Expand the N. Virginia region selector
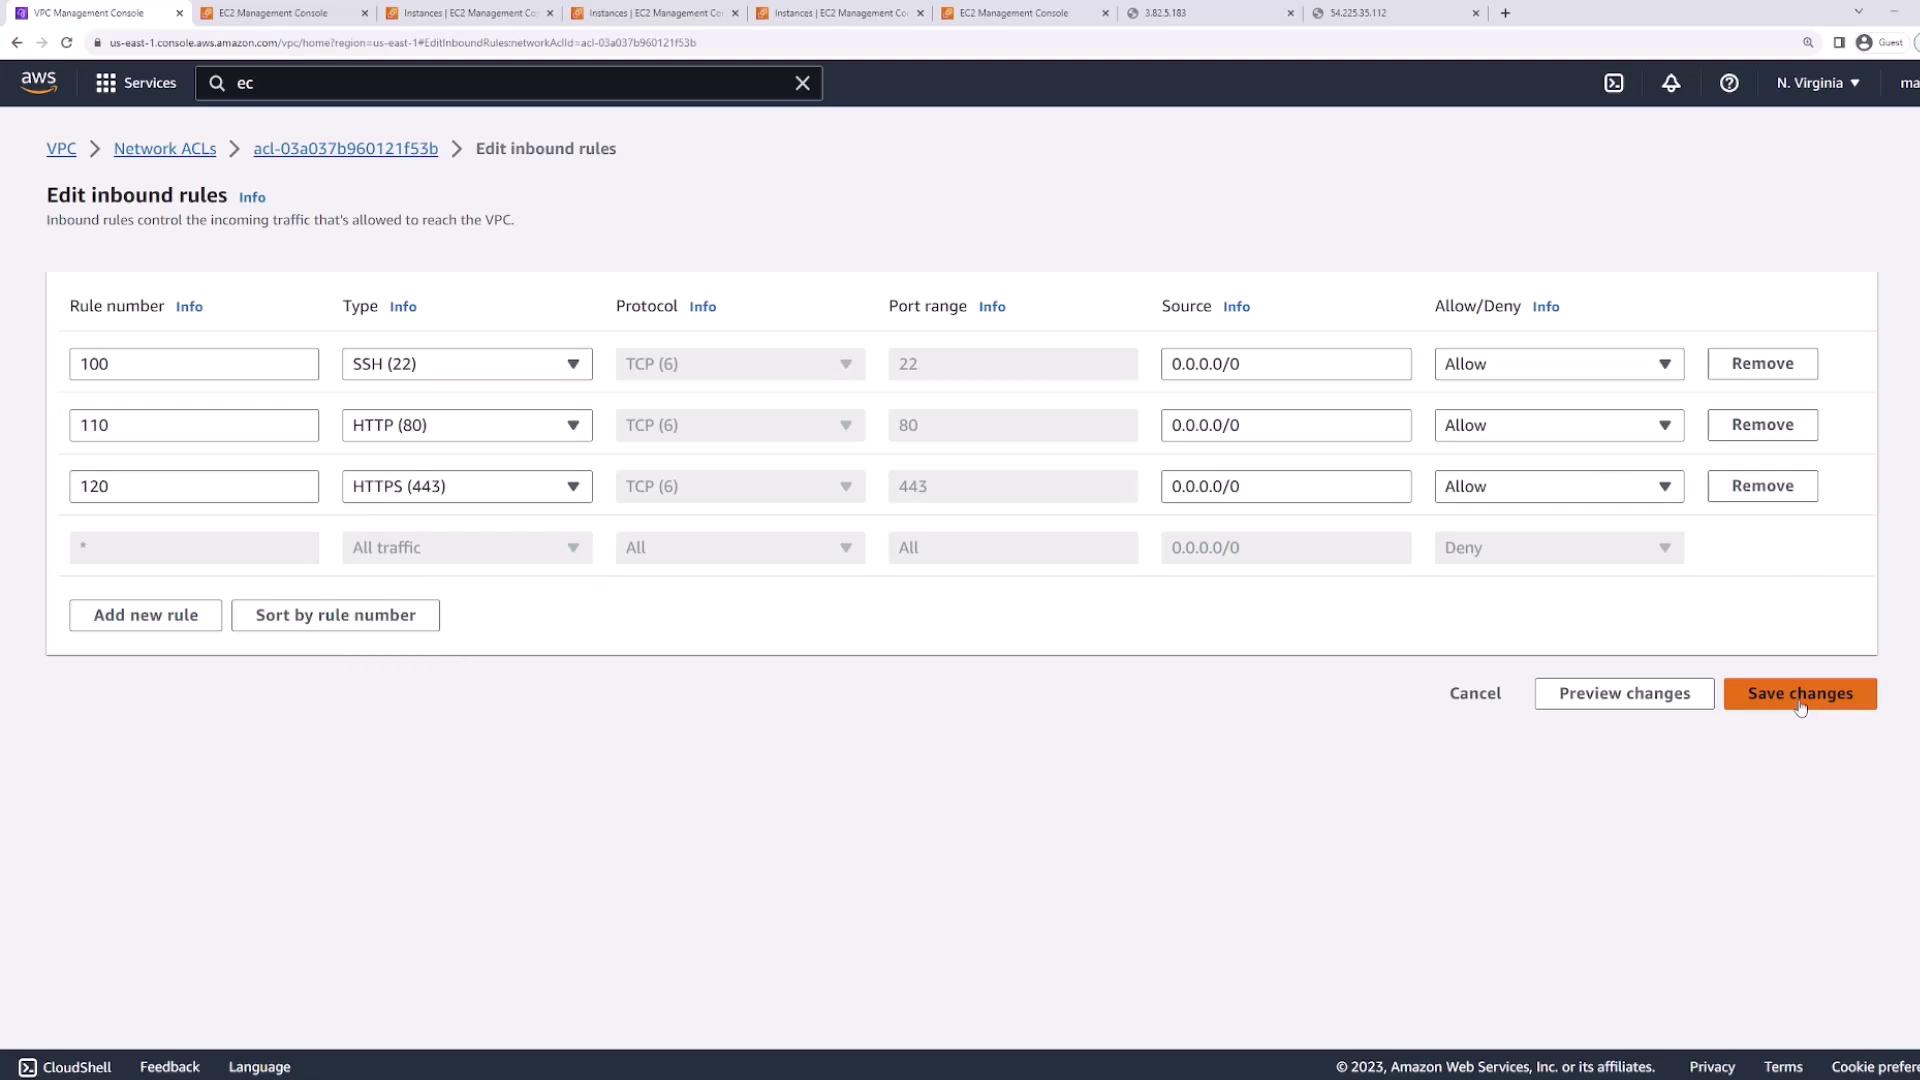 pos(1818,83)
